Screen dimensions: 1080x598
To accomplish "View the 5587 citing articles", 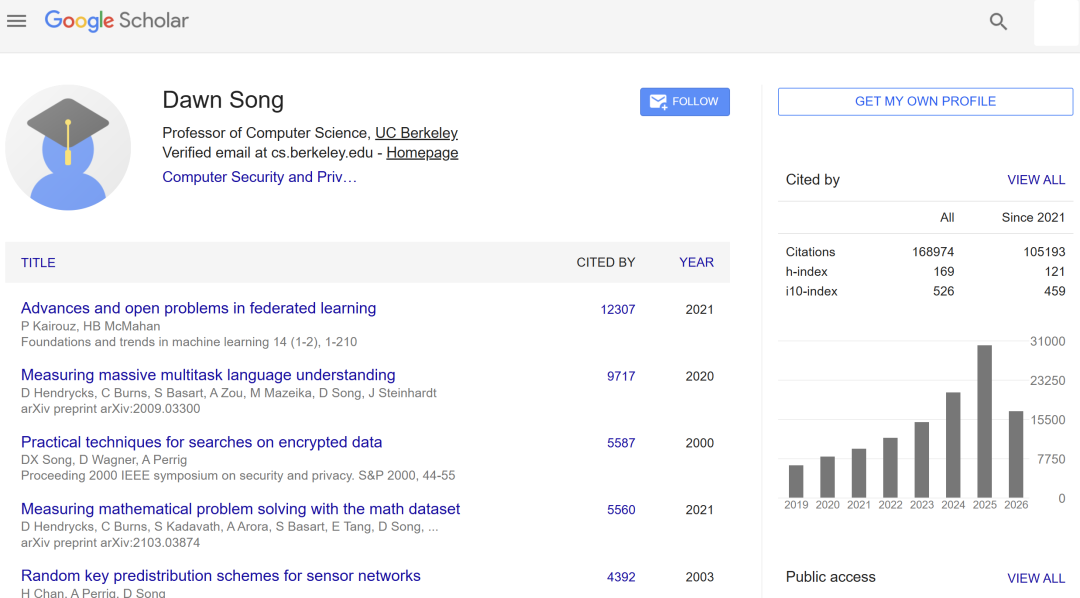I will click(621, 443).
